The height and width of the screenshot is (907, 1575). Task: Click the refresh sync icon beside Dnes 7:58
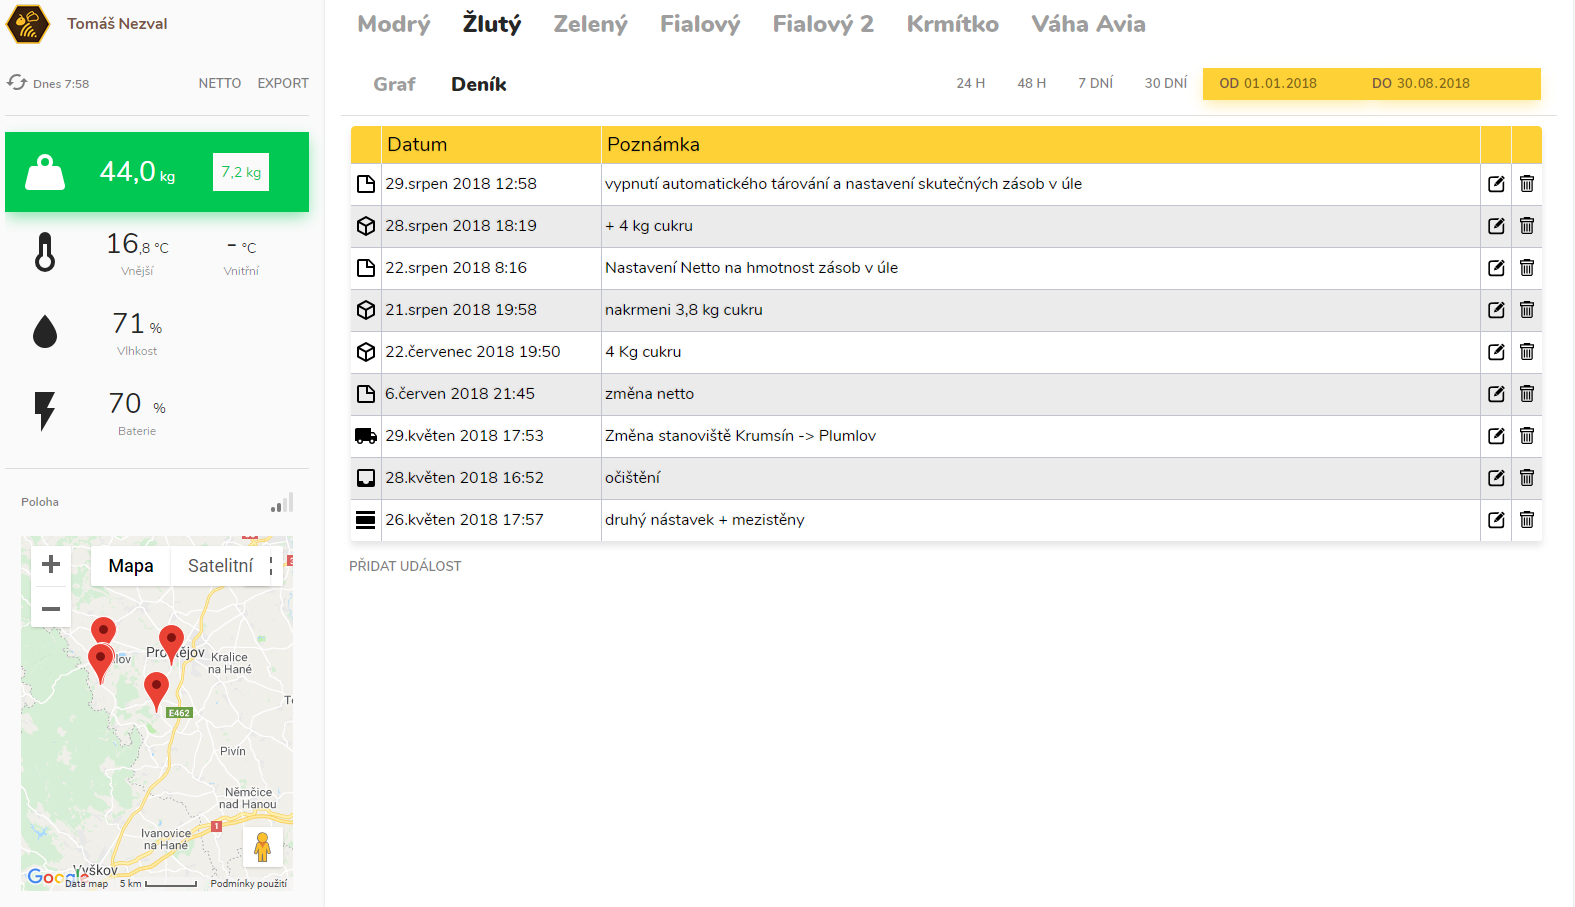click(x=17, y=82)
